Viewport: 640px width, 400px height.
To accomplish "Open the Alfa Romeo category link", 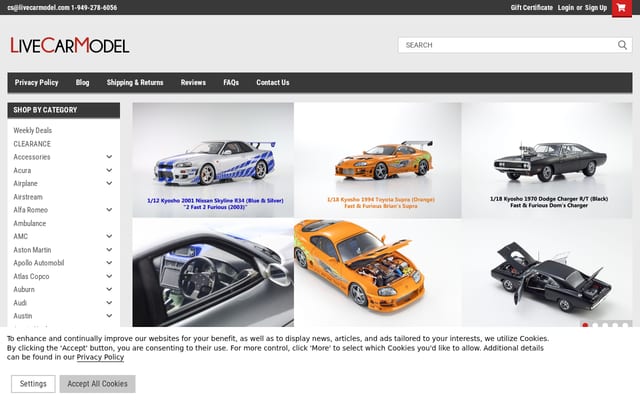I will 31,210.
